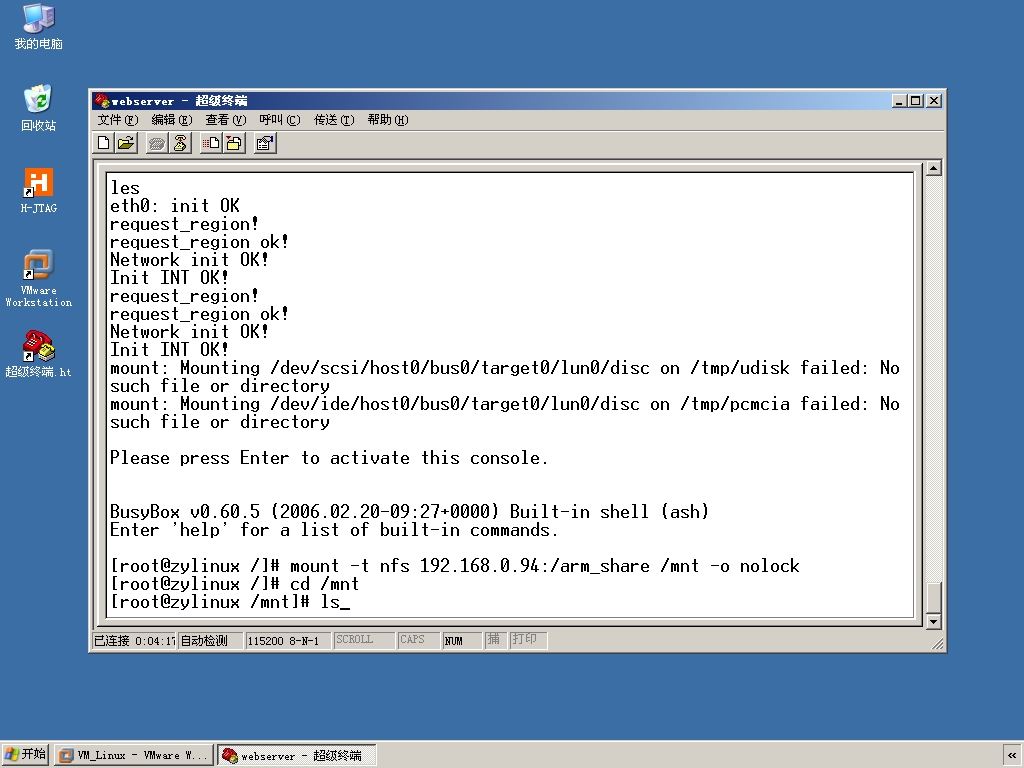This screenshot has height=768, width=1024.
Task: Click the terminal scrollbar up arrow
Action: 933,168
